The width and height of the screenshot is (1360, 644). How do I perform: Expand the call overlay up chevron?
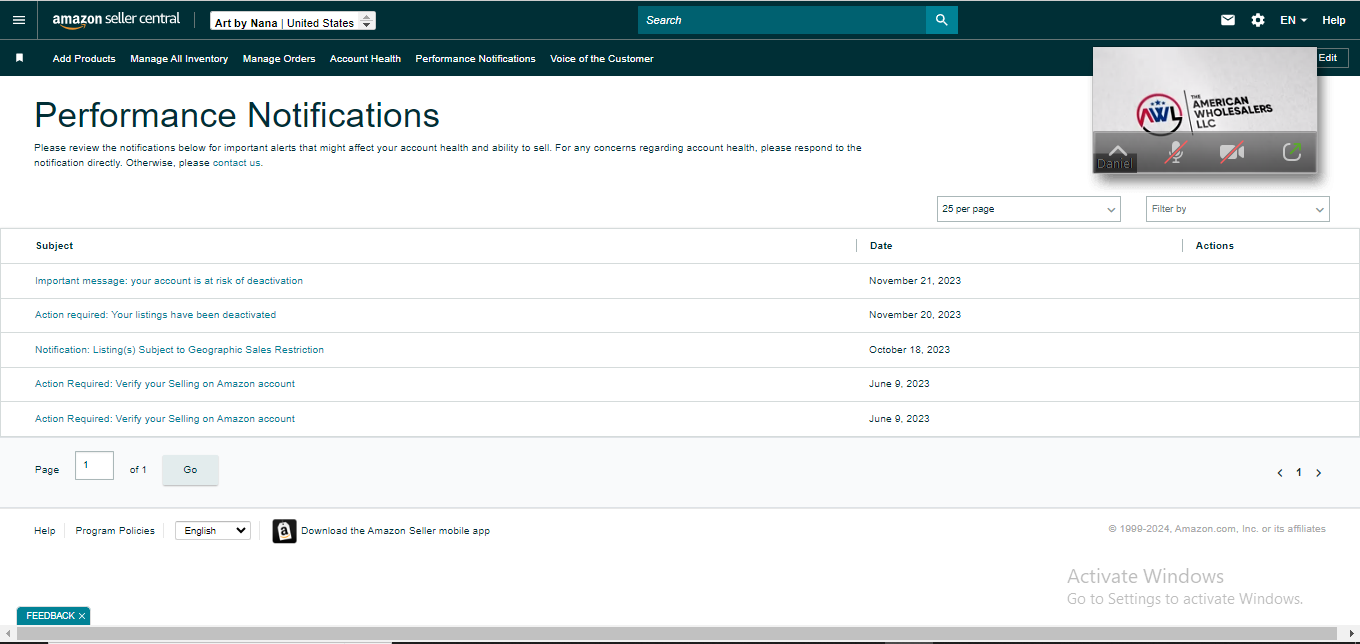[x=1118, y=149]
